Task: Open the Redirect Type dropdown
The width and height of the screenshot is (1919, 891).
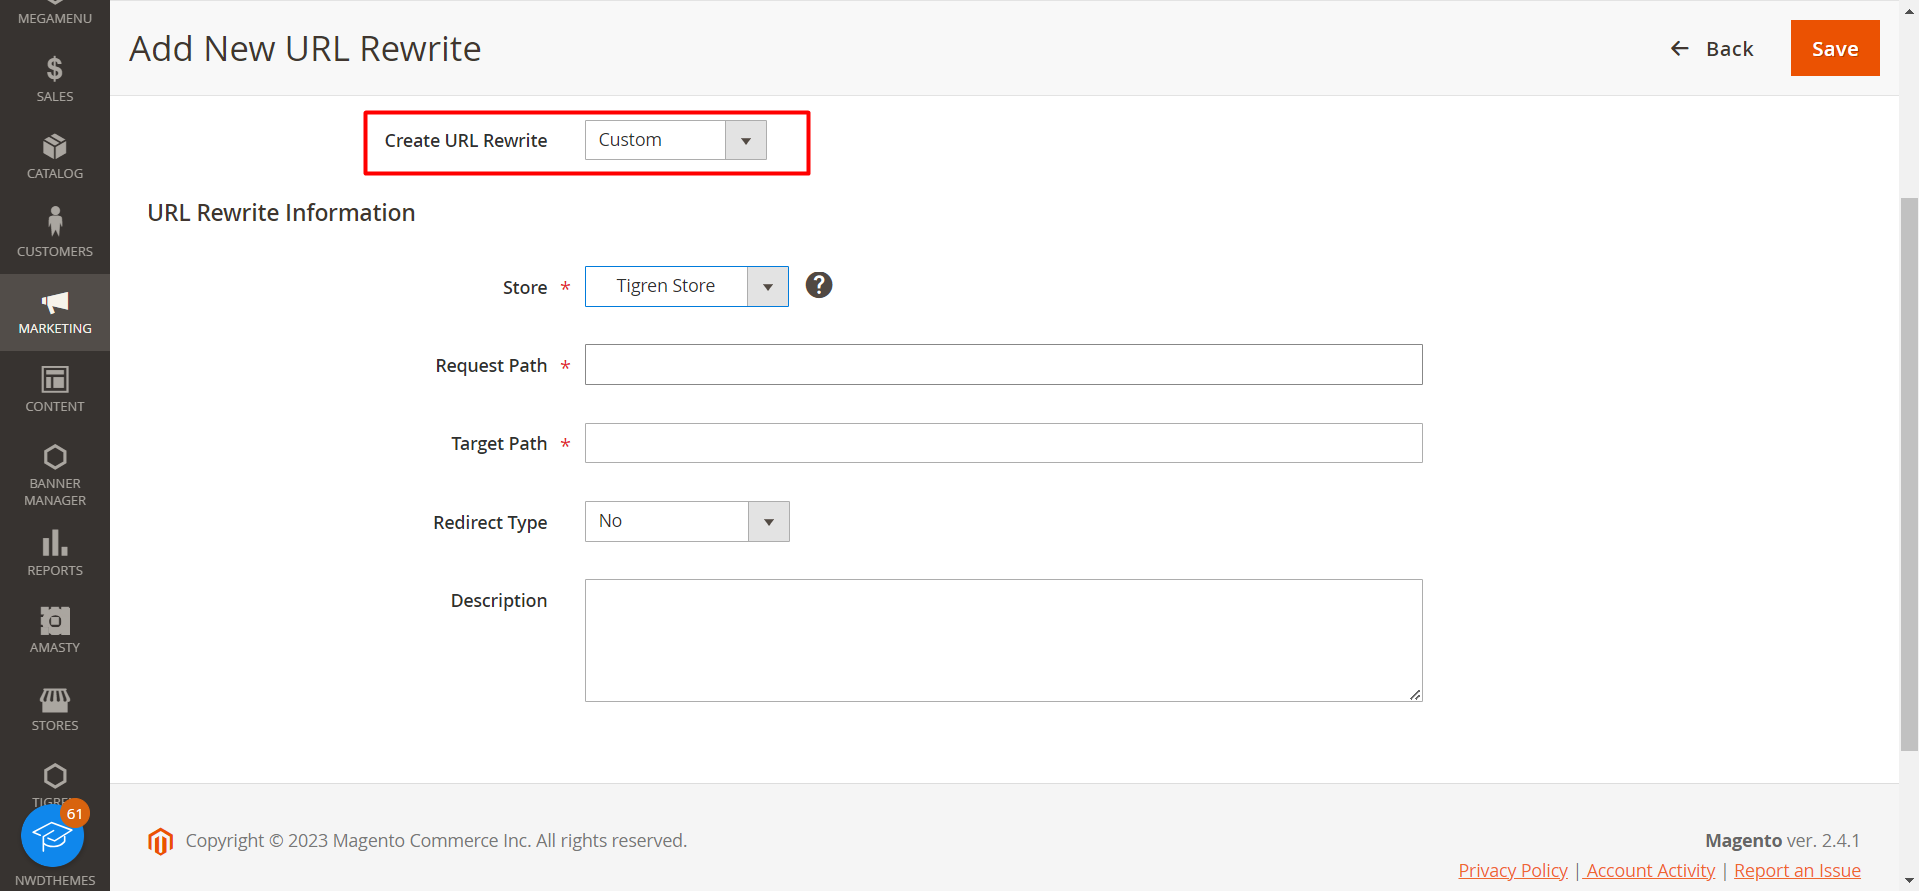Action: (x=686, y=522)
